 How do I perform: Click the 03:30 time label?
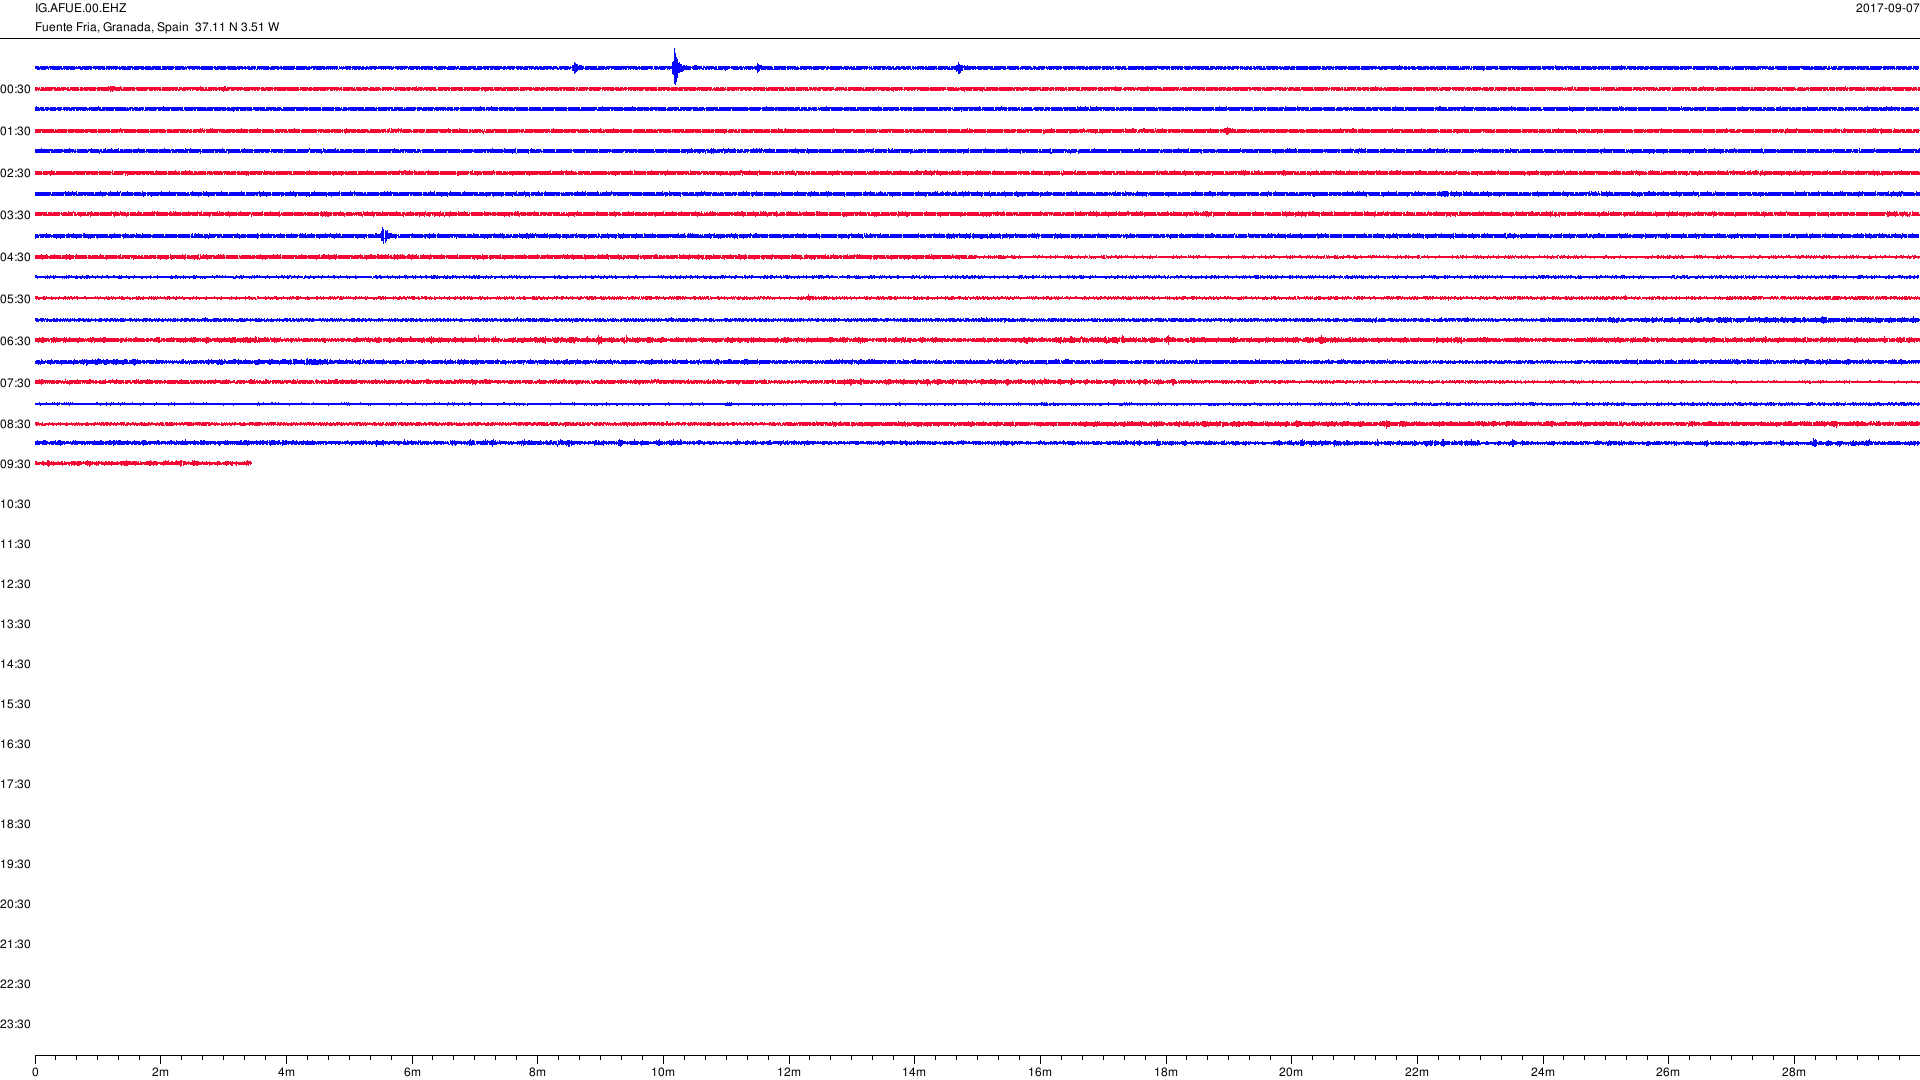click(x=15, y=215)
